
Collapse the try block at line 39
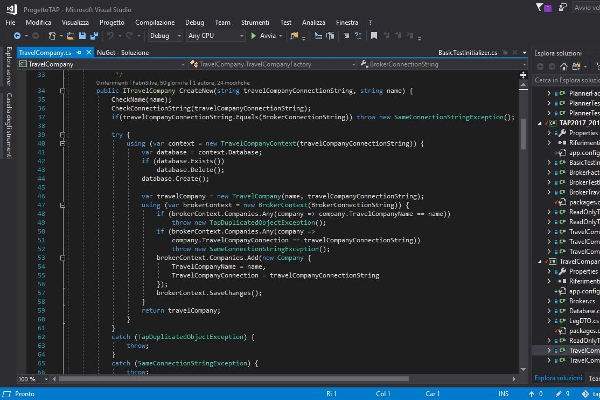click(62, 135)
